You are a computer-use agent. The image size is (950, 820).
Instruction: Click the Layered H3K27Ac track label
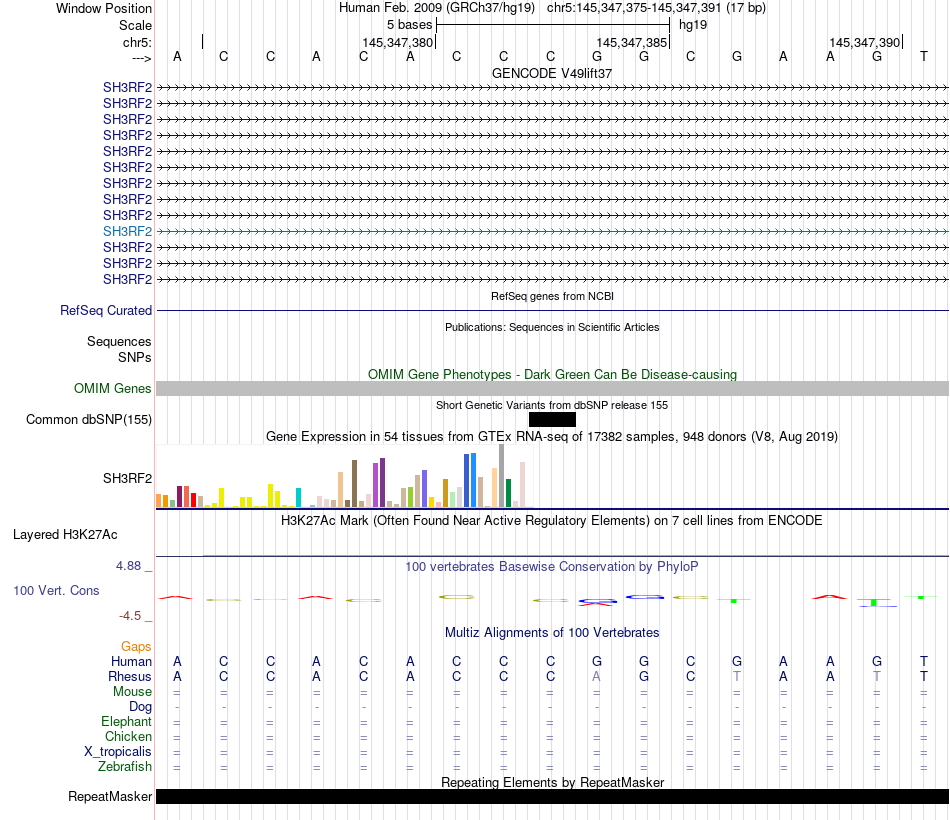pos(65,535)
